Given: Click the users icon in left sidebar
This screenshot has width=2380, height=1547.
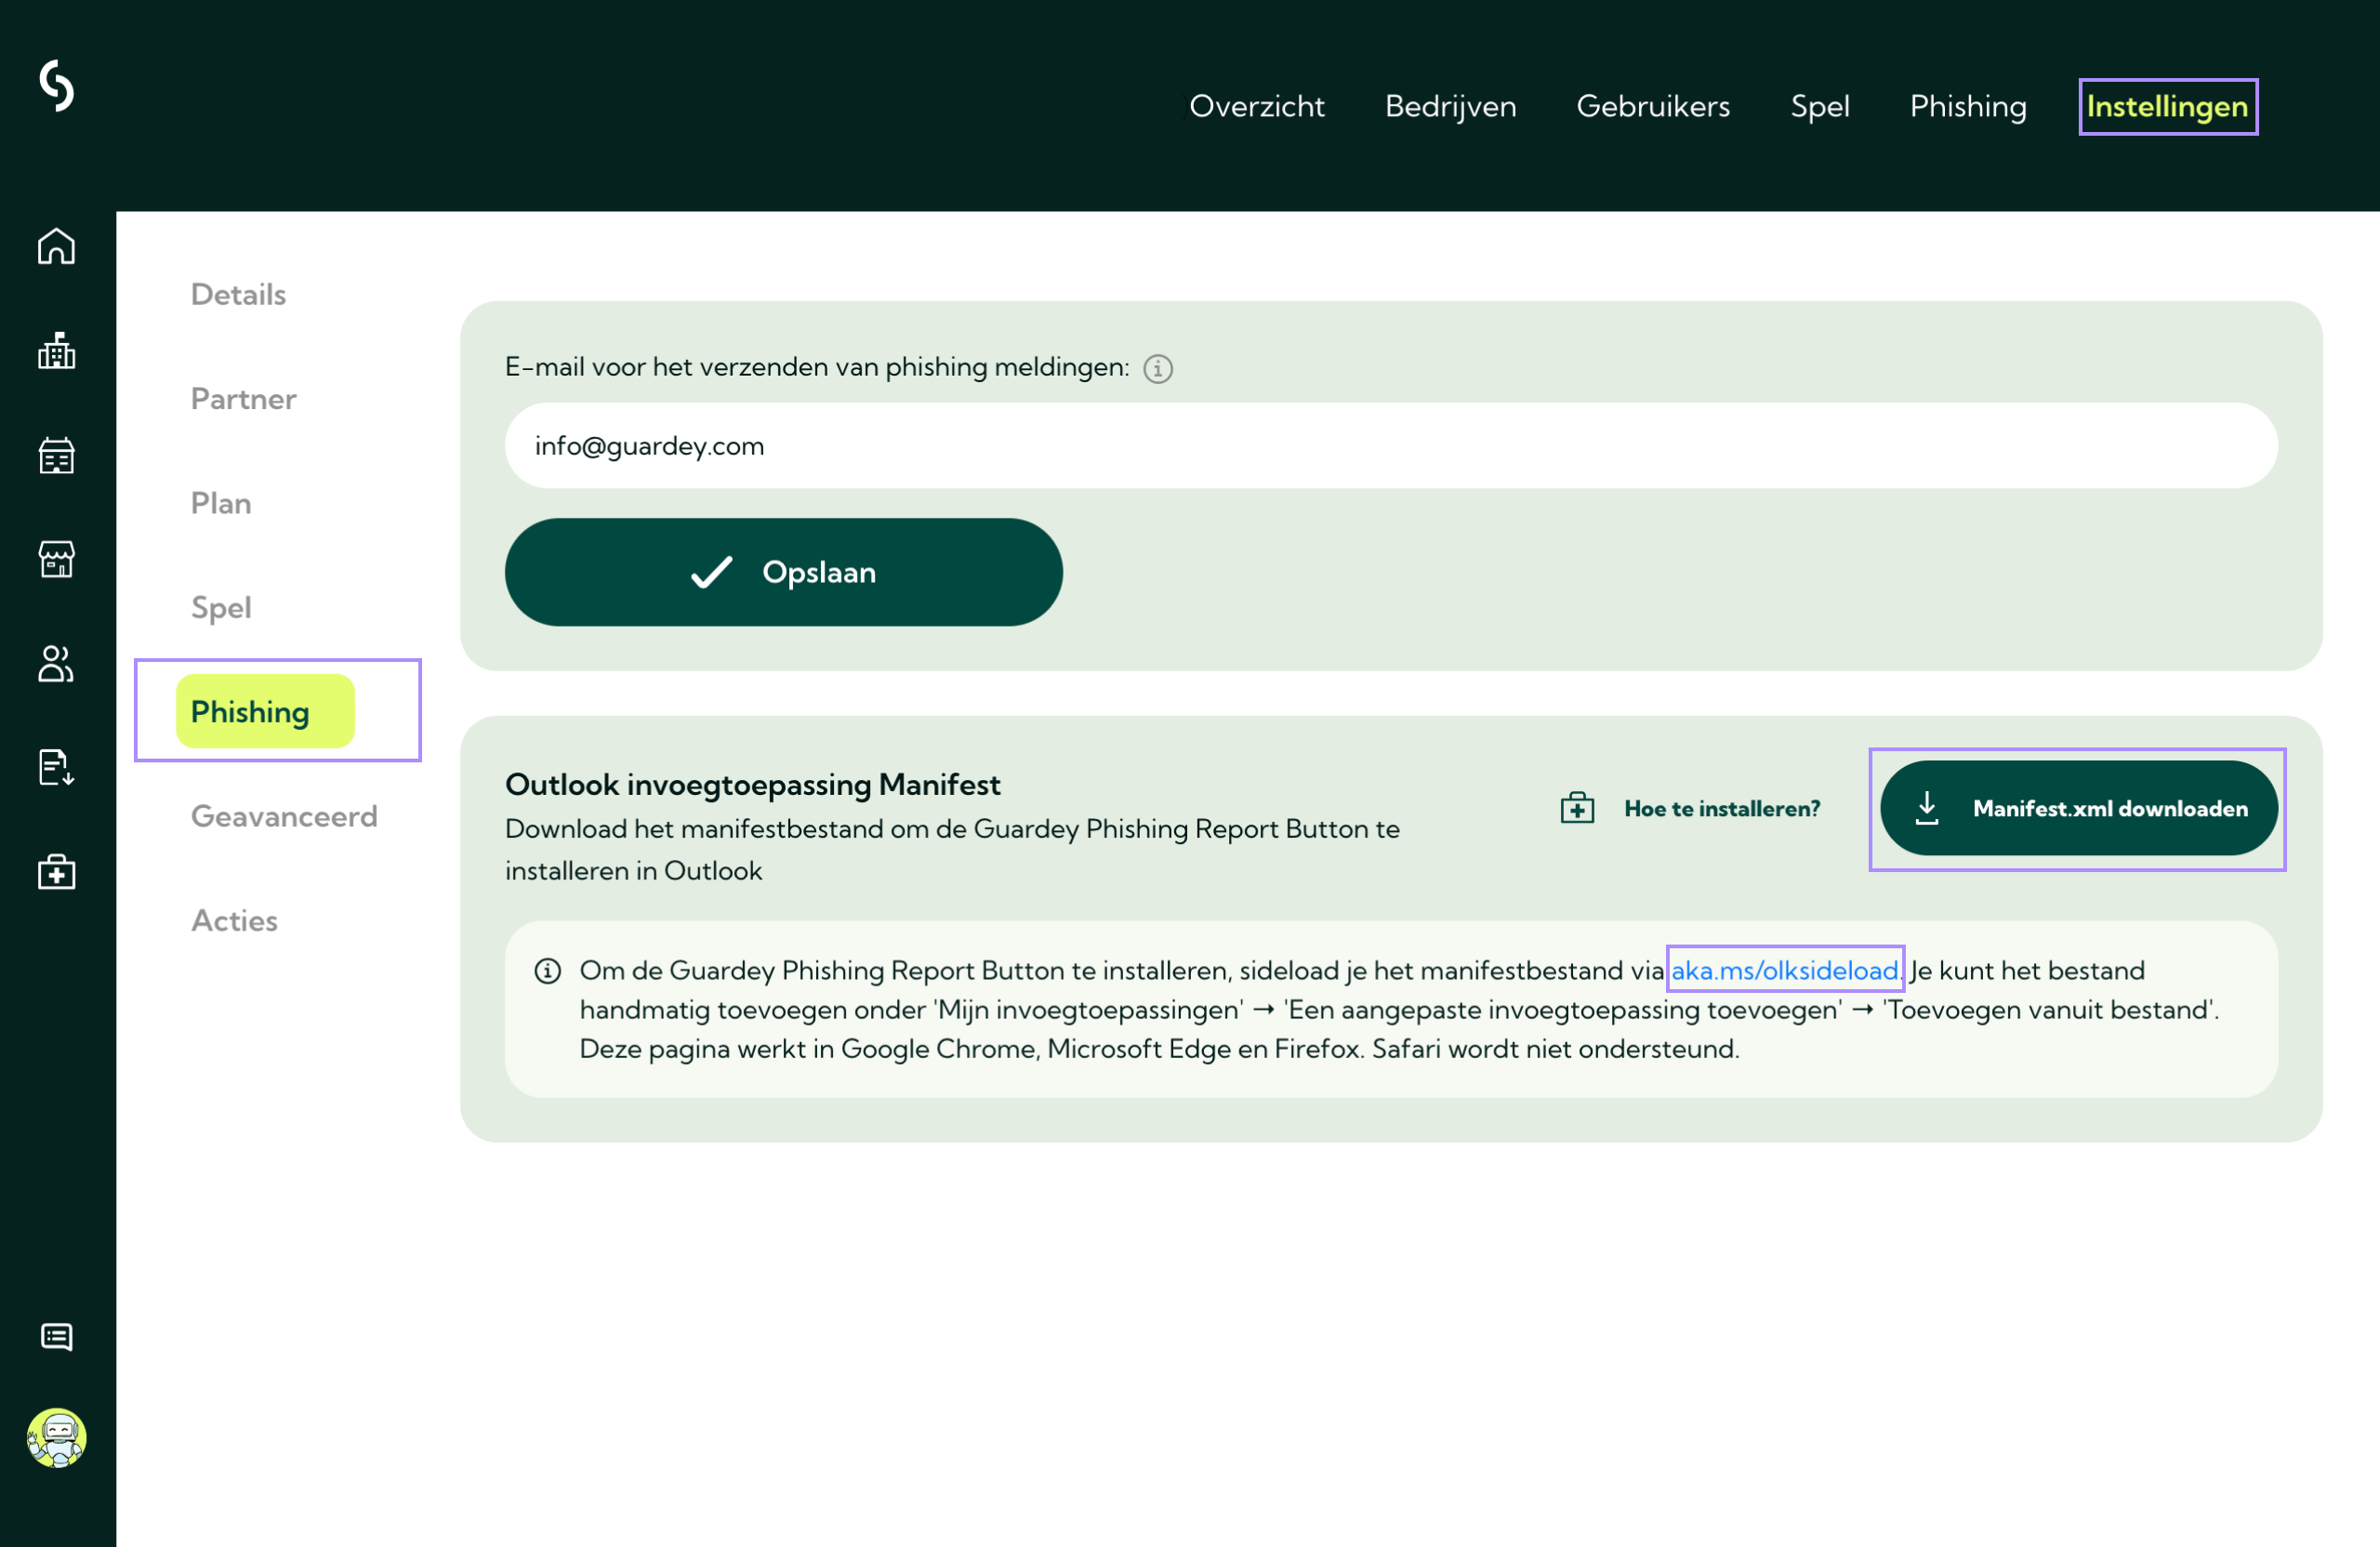Looking at the screenshot, I should (x=57, y=663).
